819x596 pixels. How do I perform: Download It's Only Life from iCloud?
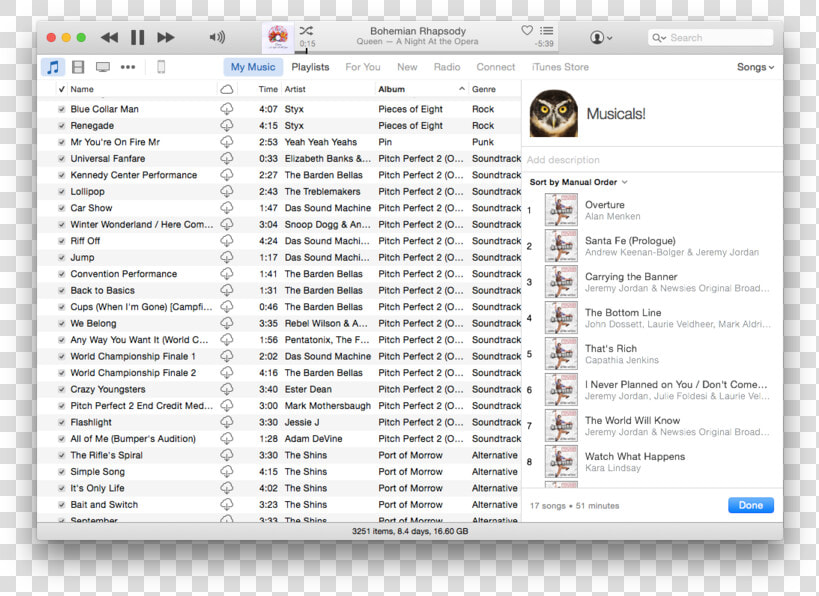pos(227,488)
